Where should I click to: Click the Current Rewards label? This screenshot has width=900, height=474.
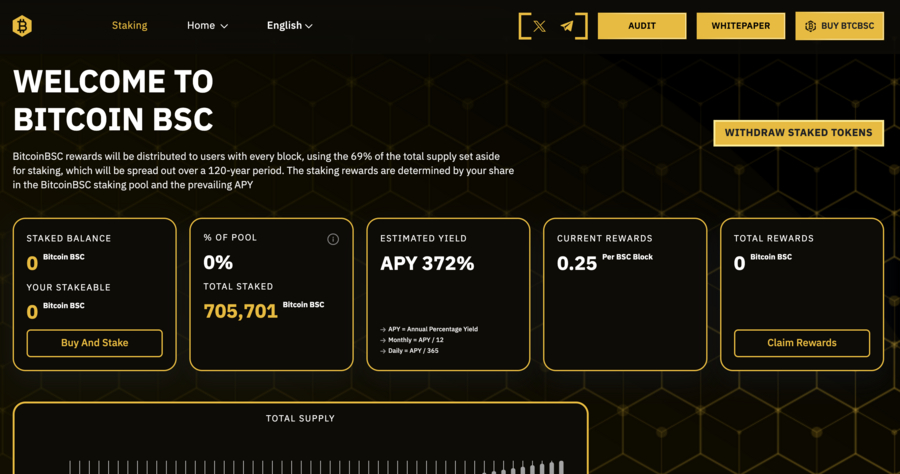[x=604, y=238]
